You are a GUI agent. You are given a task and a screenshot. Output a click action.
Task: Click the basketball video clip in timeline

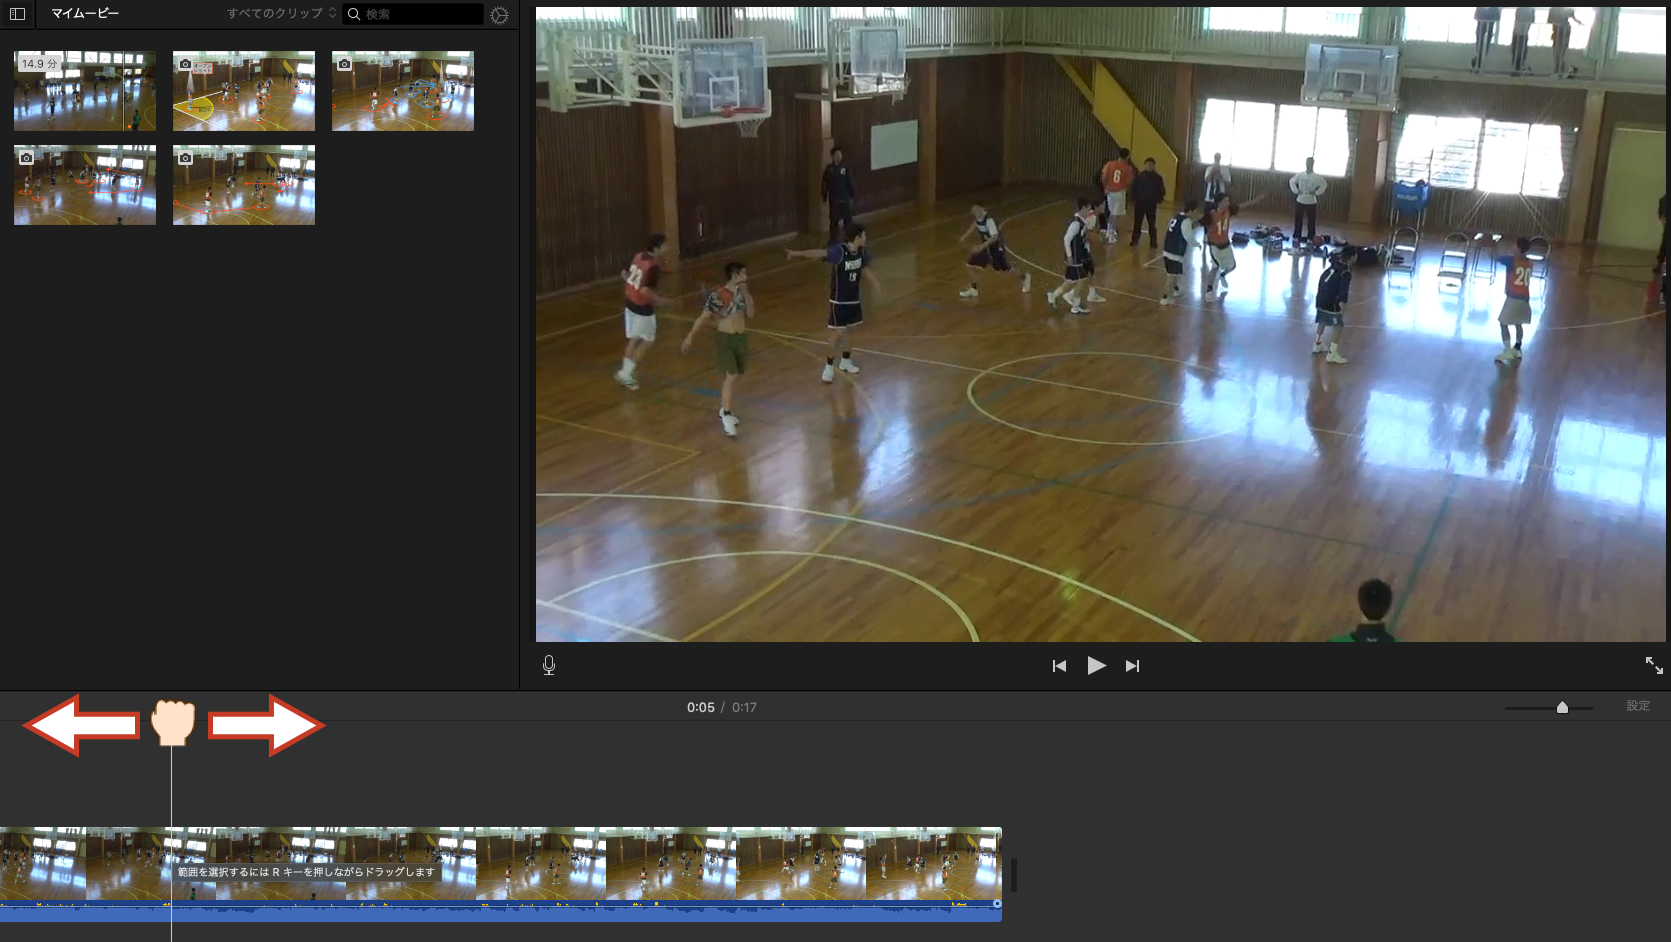coord(600,863)
